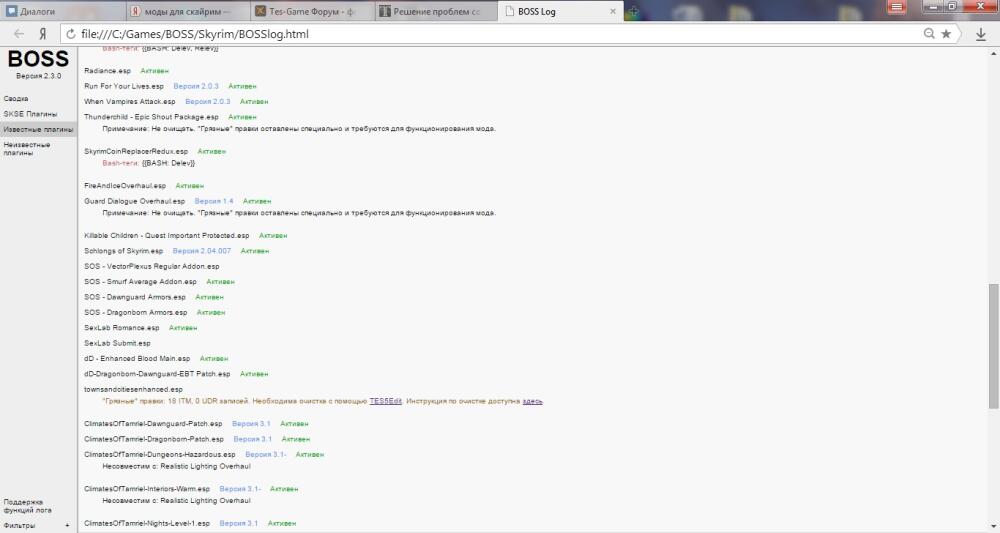
Task: Click the Run For Your Lives.esp entry
Action: [x=124, y=86]
